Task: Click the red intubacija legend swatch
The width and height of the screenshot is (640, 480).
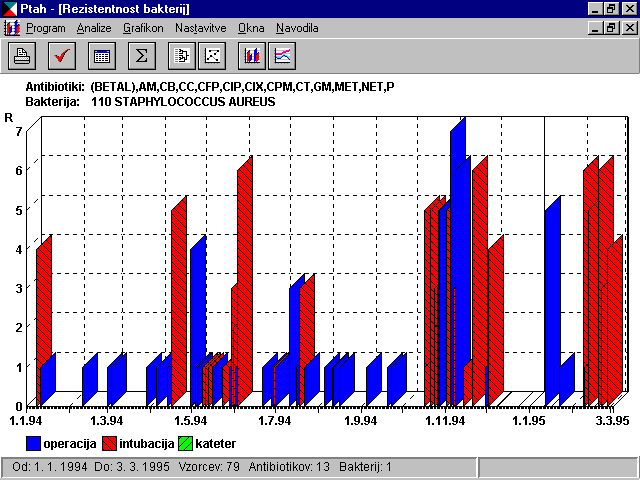Action: 109,444
